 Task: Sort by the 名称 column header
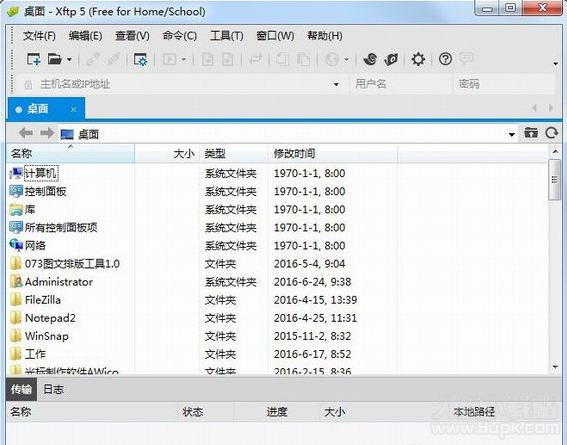click(71, 154)
